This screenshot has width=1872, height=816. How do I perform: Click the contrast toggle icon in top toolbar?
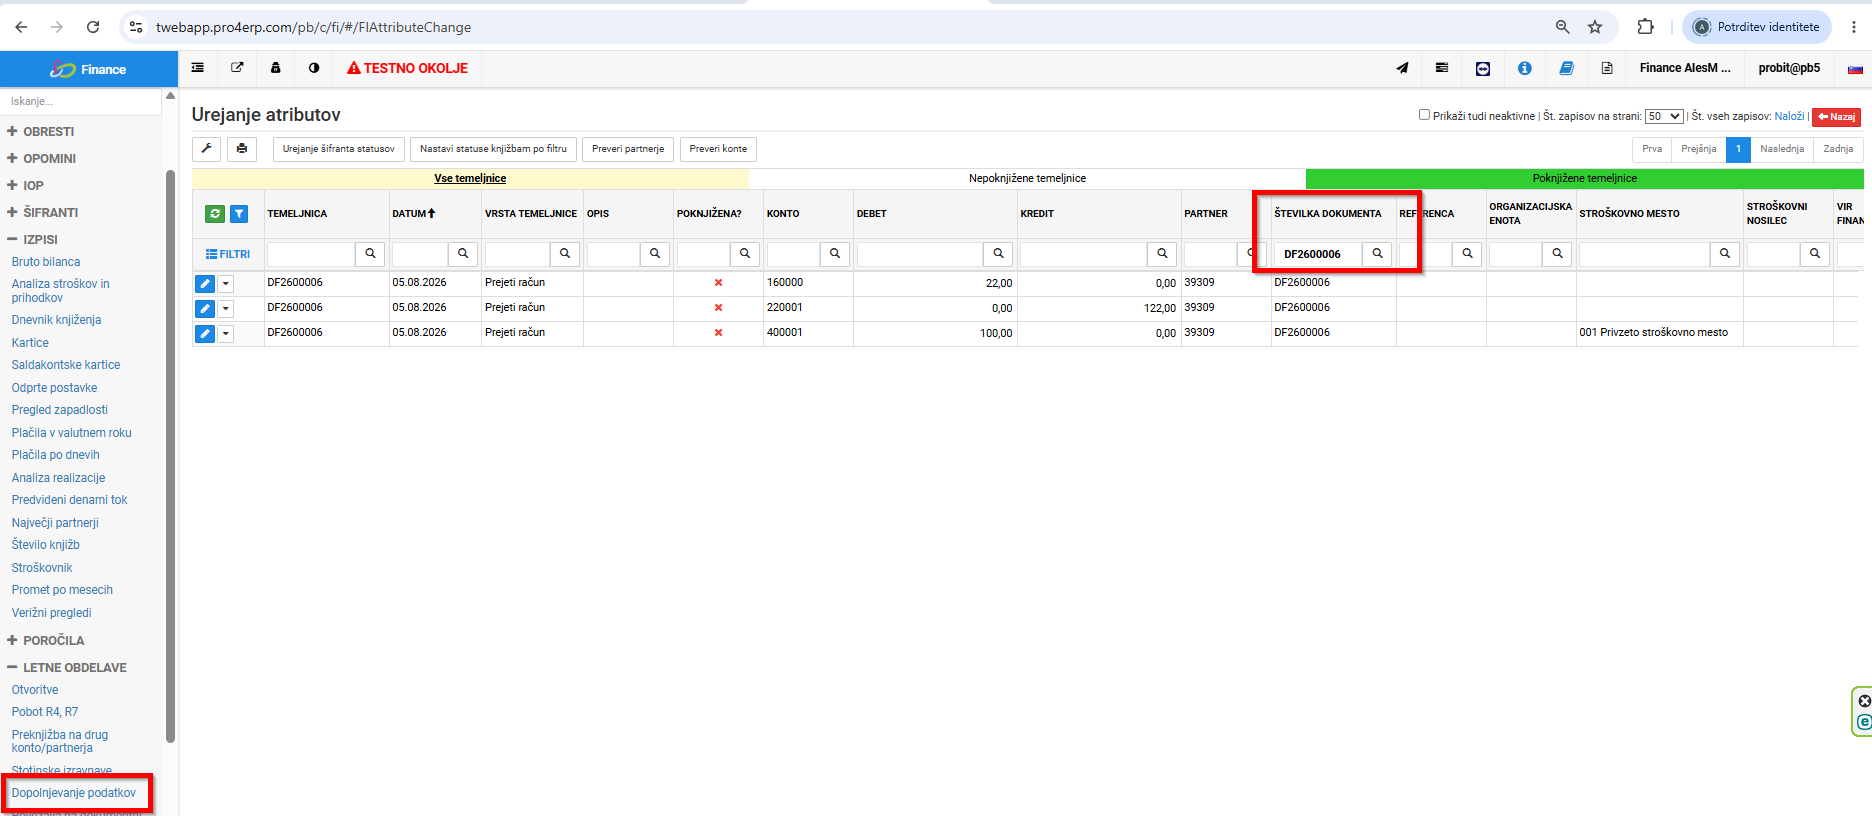pos(314,68)
